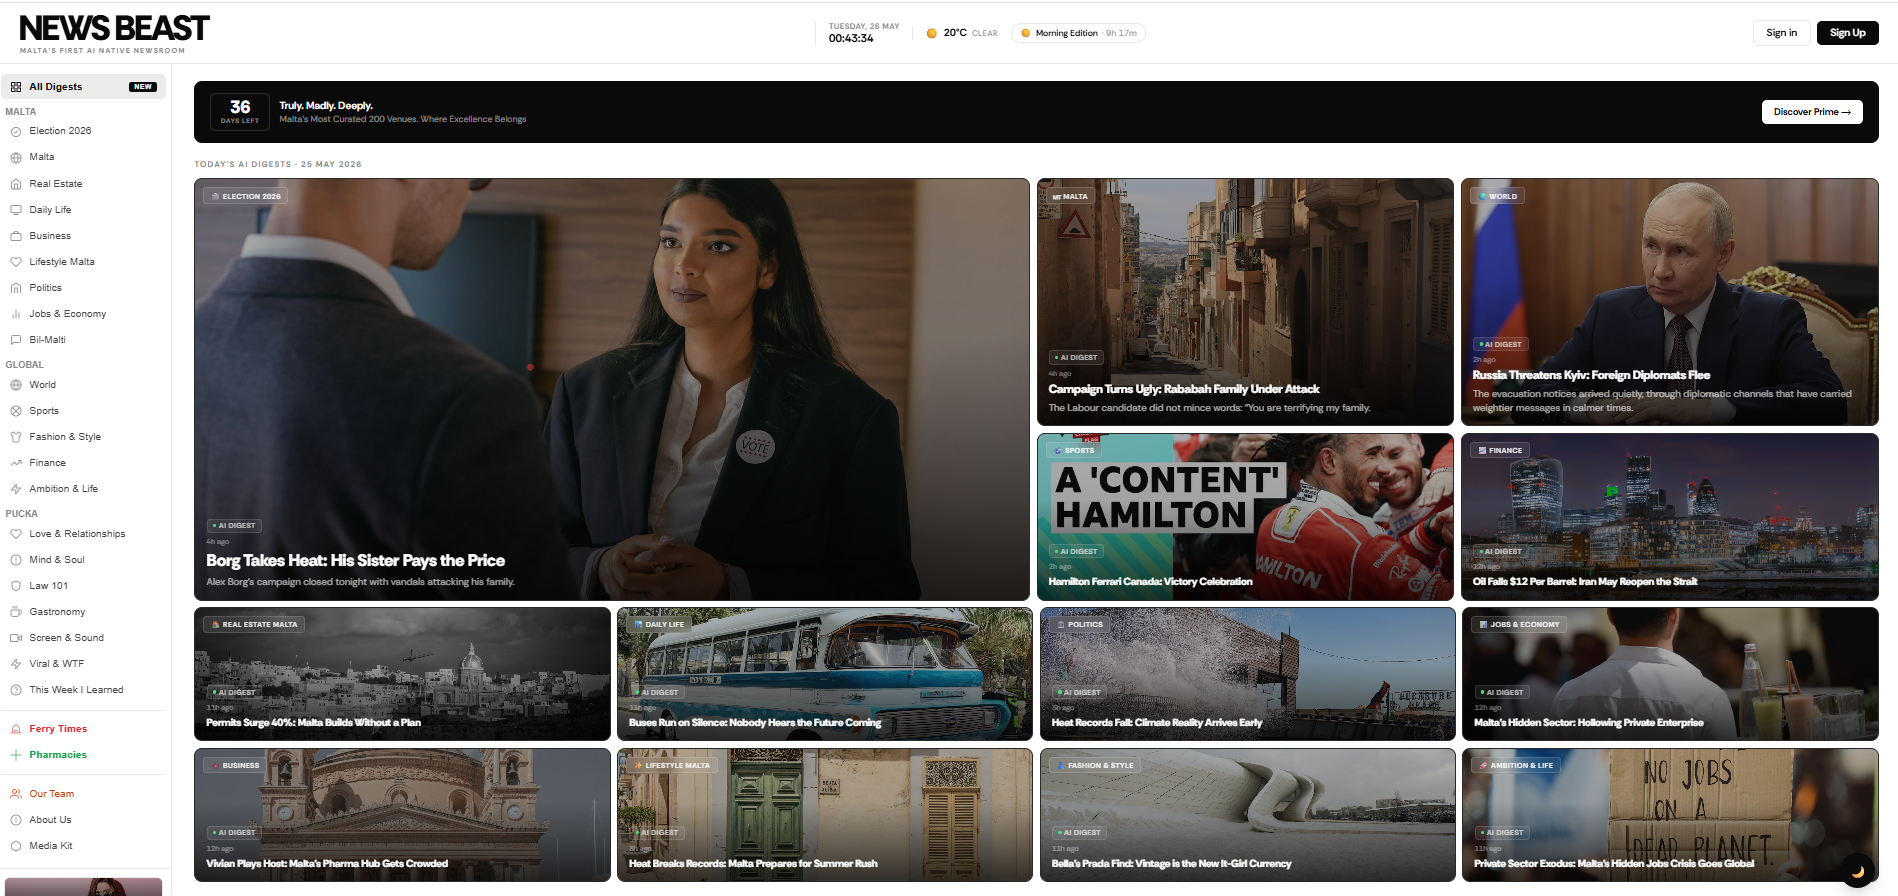Click the shirt icon beside Fashion & Style

click(x=16, y=437)
